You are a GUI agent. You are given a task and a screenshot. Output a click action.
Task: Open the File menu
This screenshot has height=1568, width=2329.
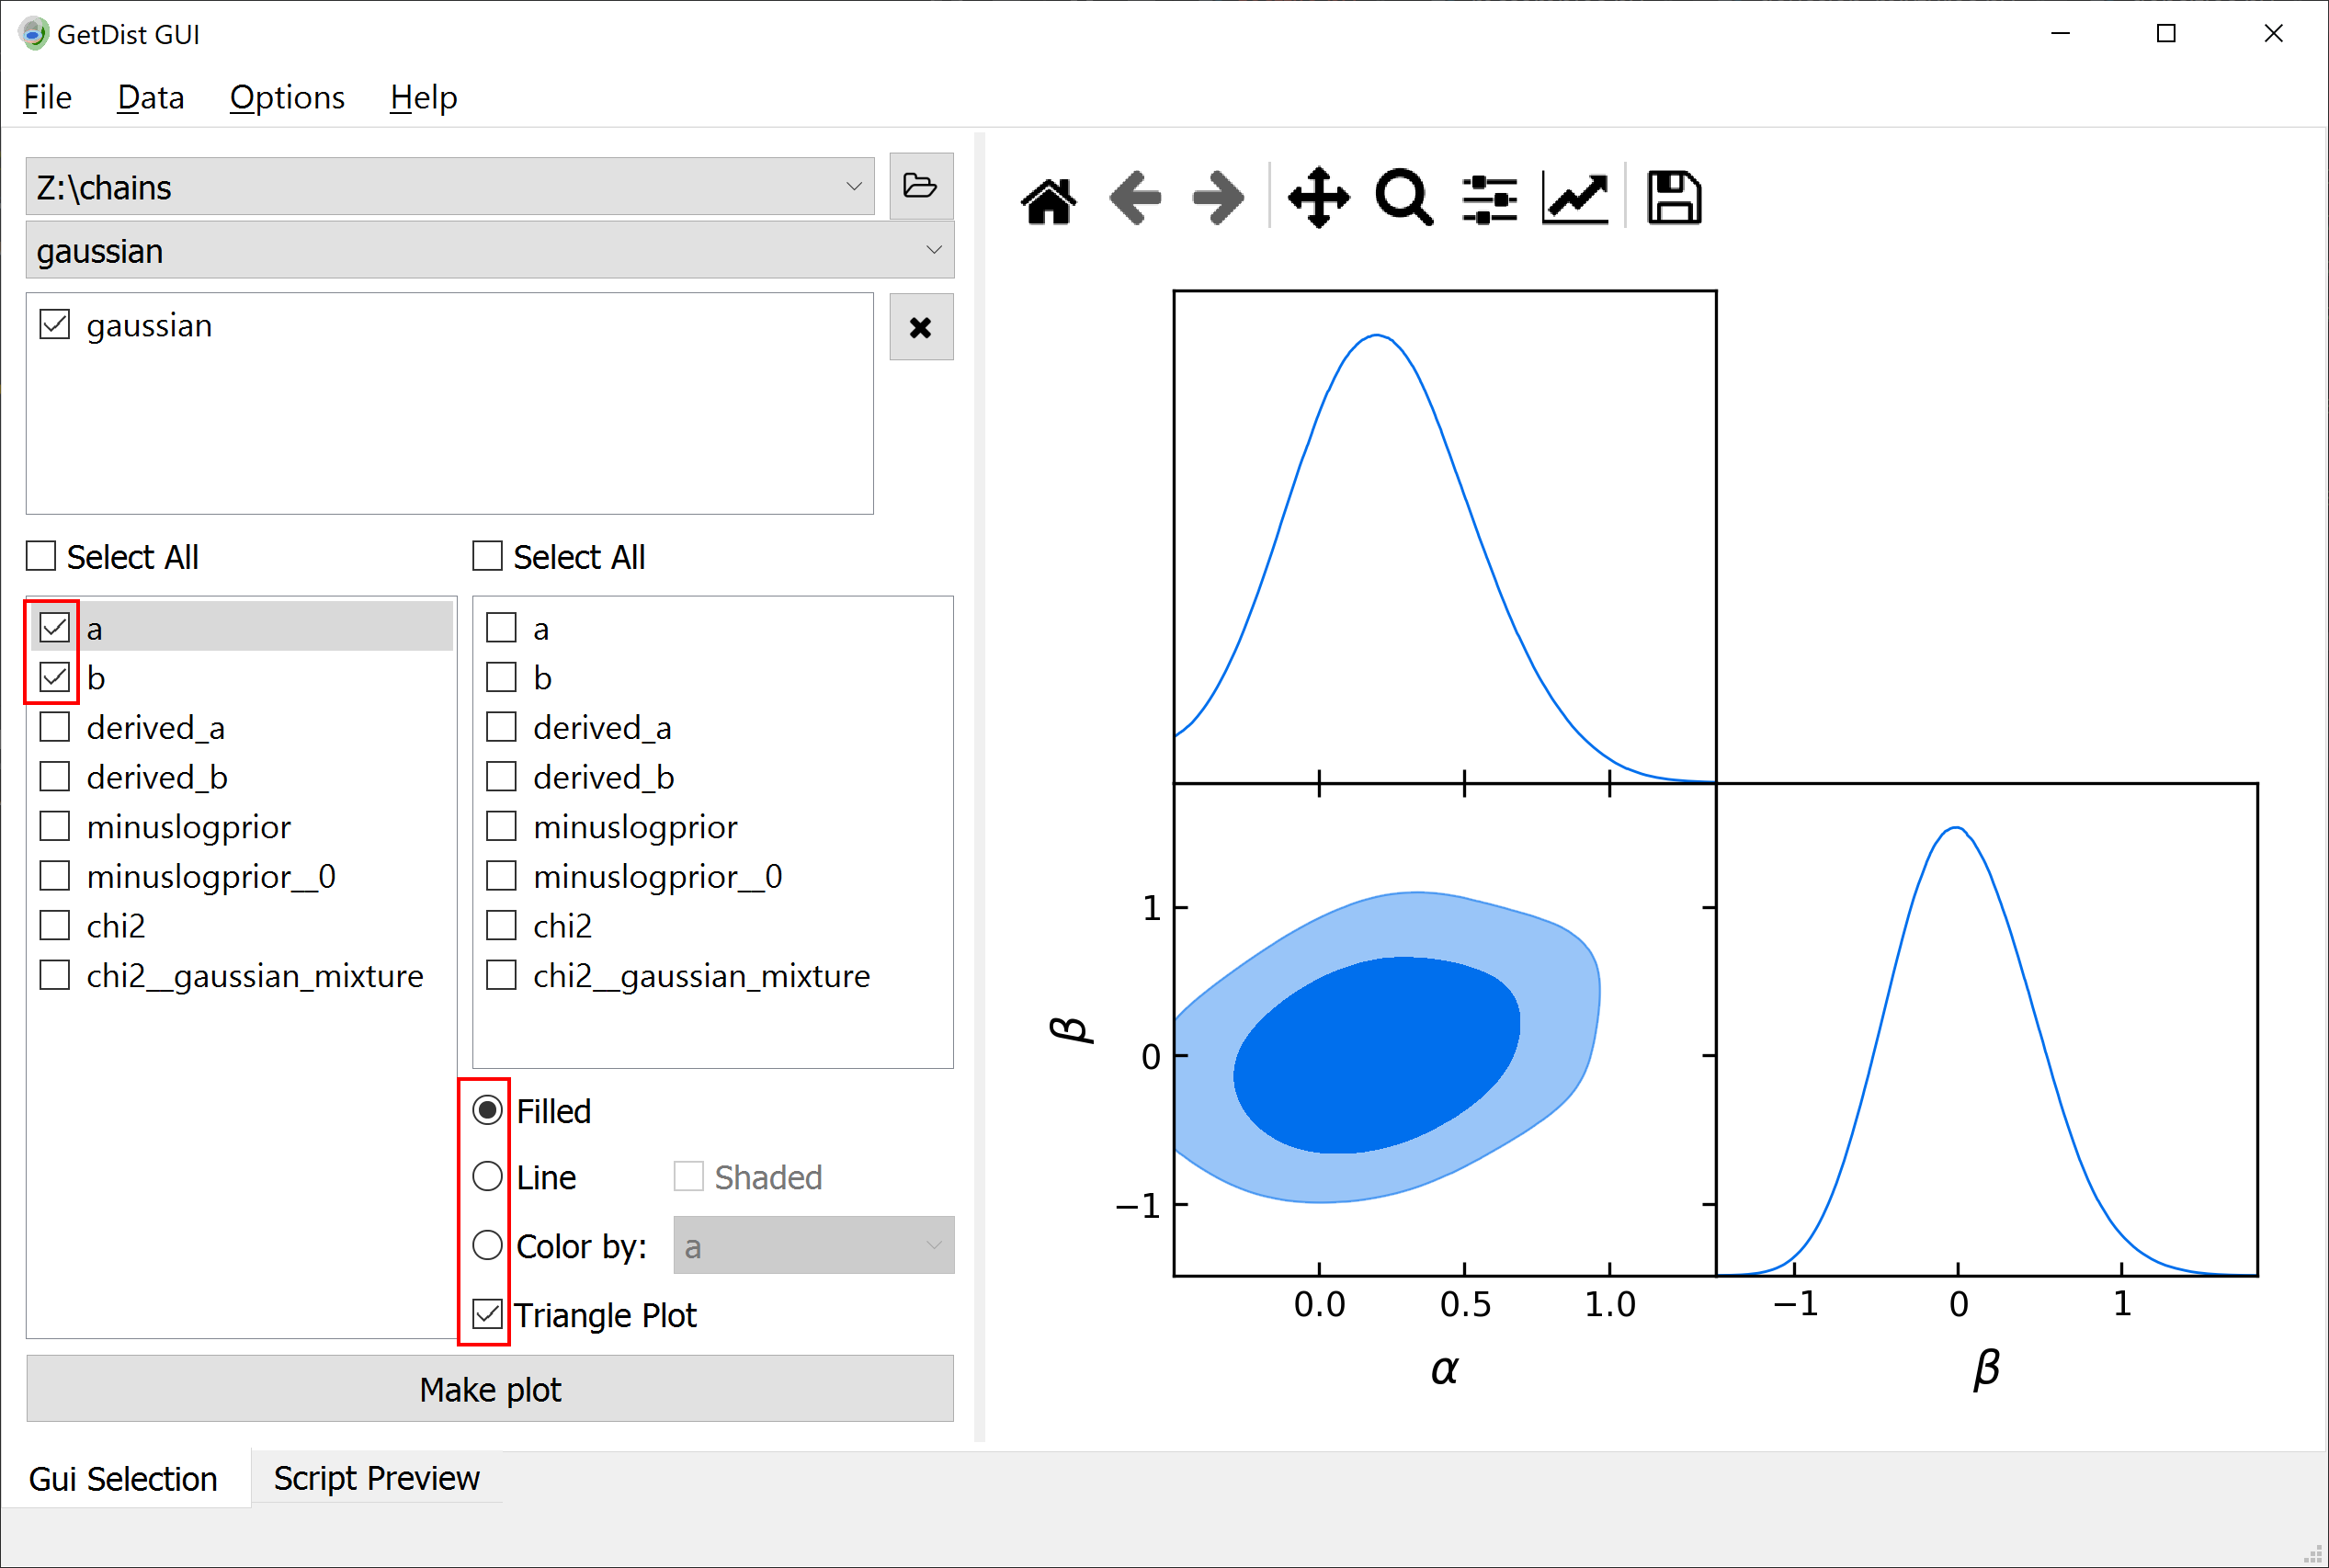point(47,97)
